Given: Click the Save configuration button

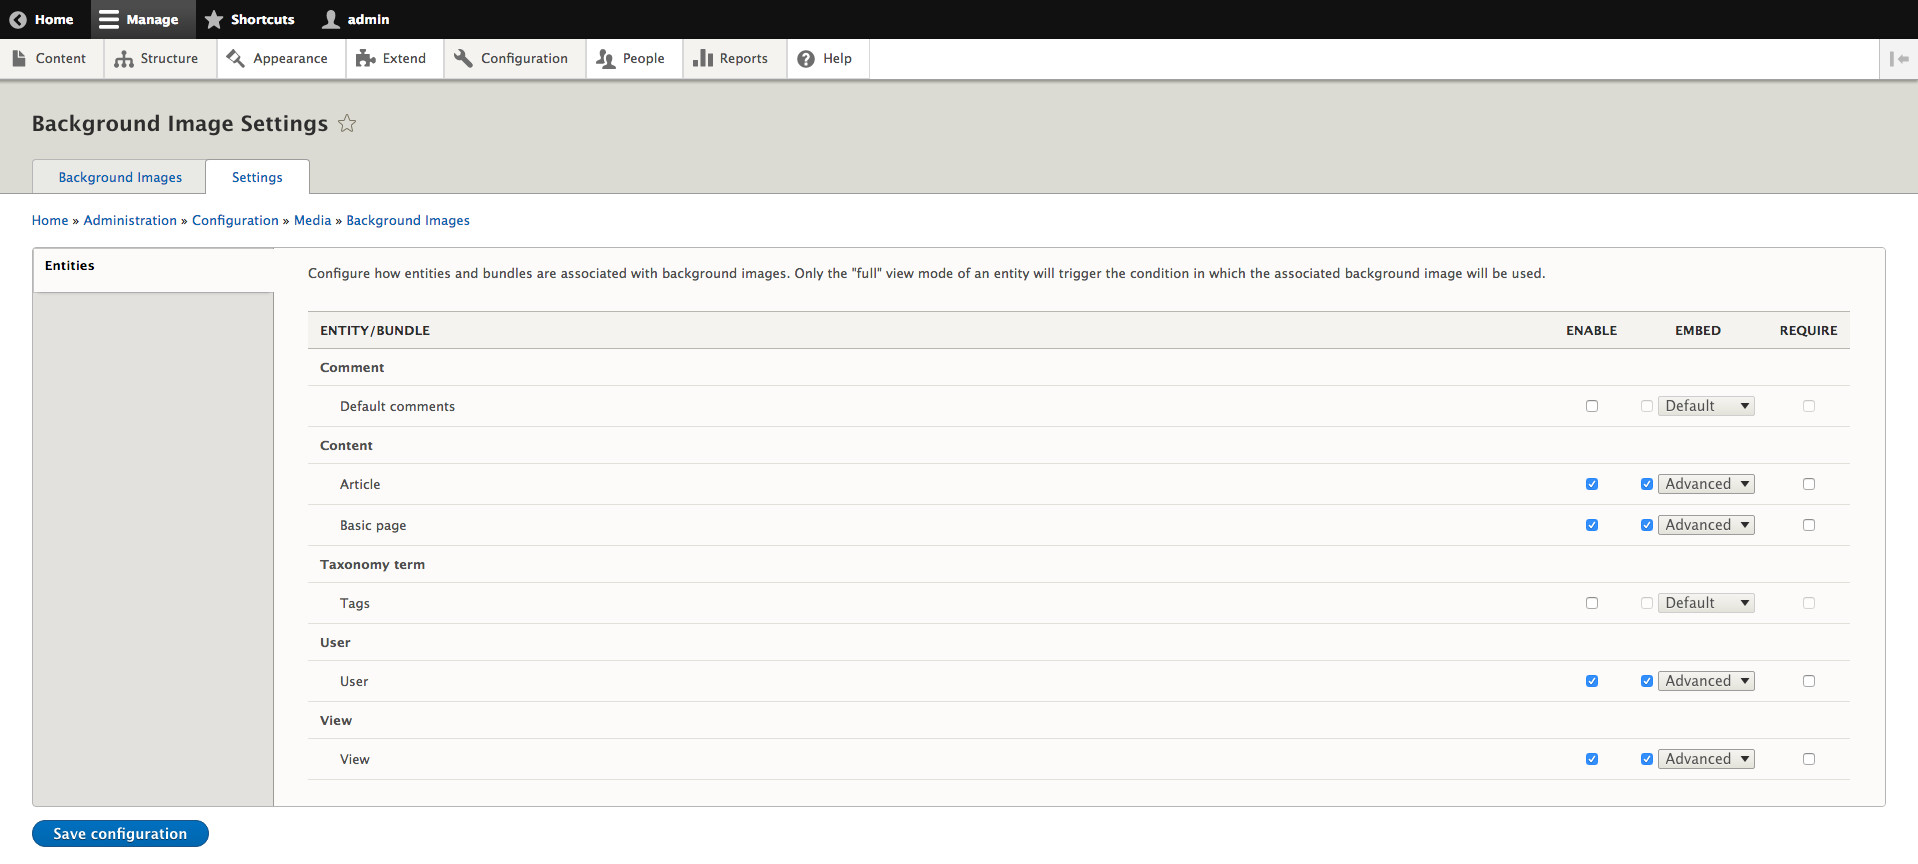Looking at the screenshot, I should tap(120, 833).
